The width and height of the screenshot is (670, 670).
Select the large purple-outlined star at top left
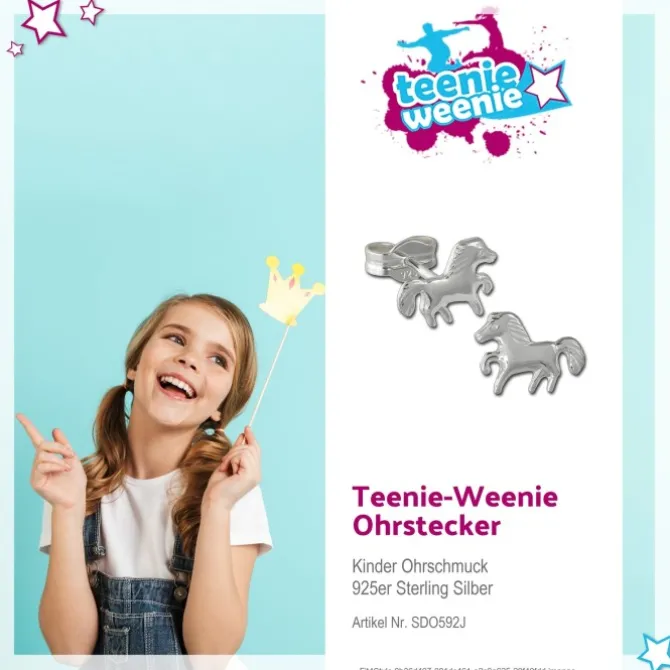[x=44, y=19]
